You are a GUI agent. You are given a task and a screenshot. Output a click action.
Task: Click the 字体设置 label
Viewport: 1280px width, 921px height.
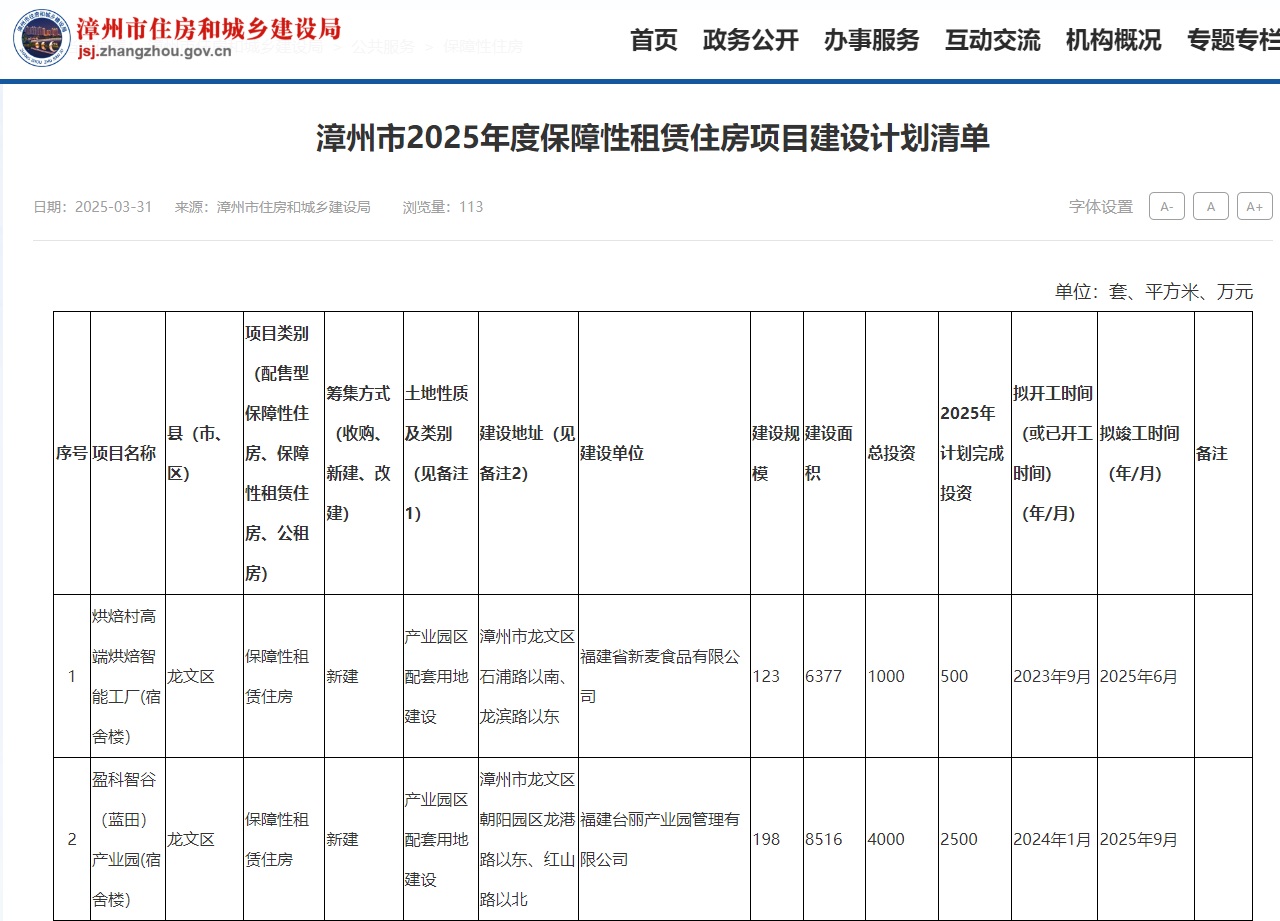1101,207
